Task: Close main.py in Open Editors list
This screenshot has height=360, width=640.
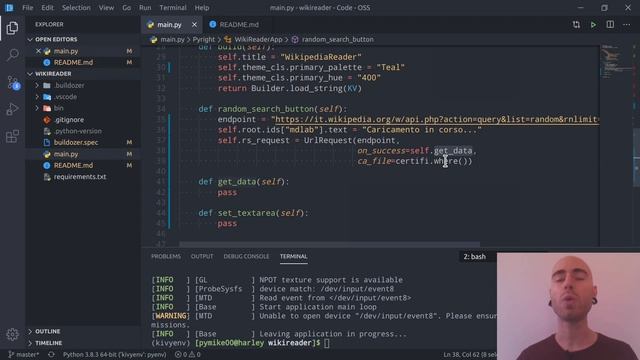Action: click(38, 51)
